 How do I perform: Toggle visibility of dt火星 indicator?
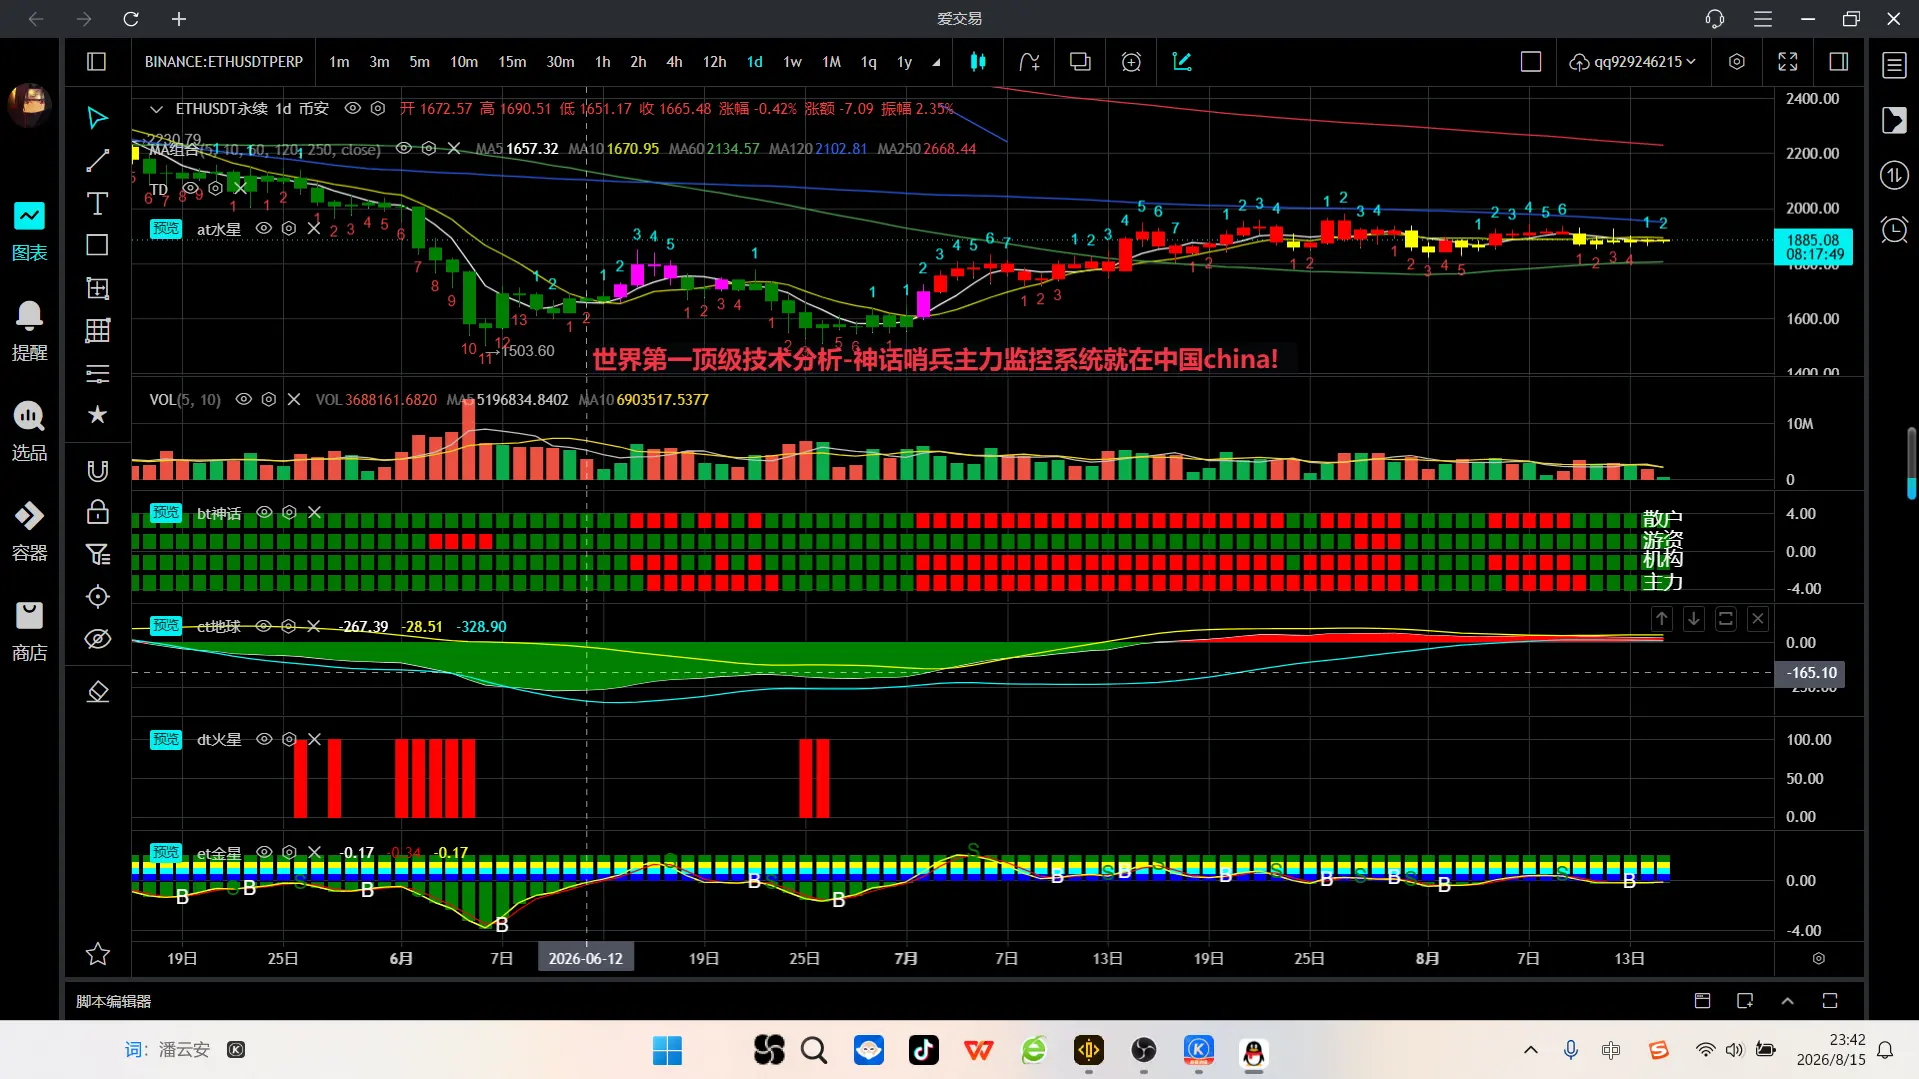264,739
